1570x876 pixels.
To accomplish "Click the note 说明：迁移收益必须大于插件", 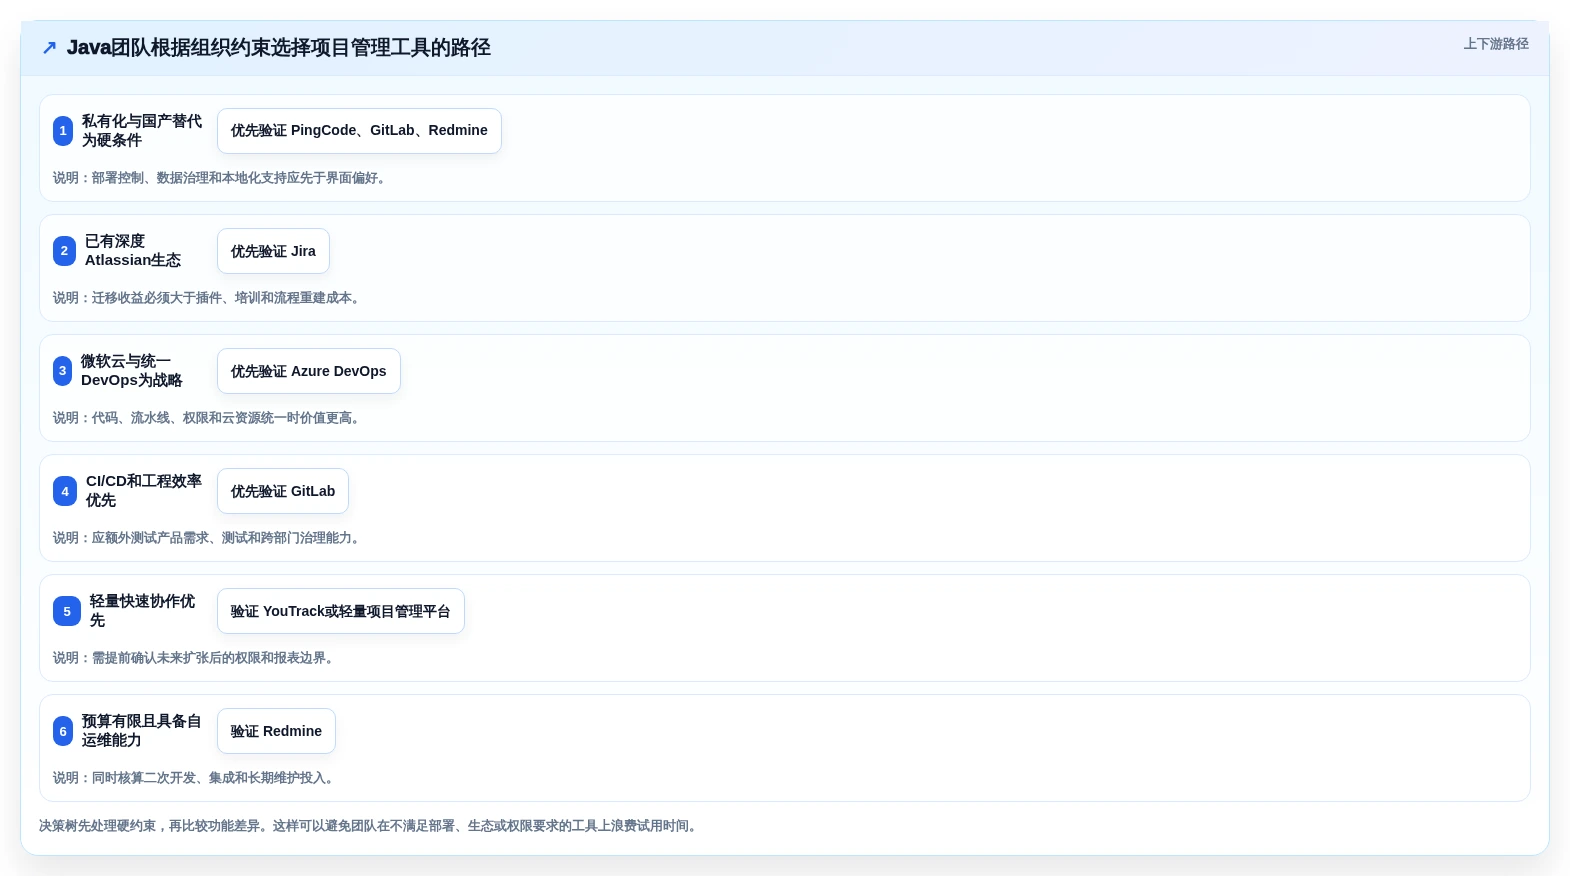I will click(x=208, y=298).
